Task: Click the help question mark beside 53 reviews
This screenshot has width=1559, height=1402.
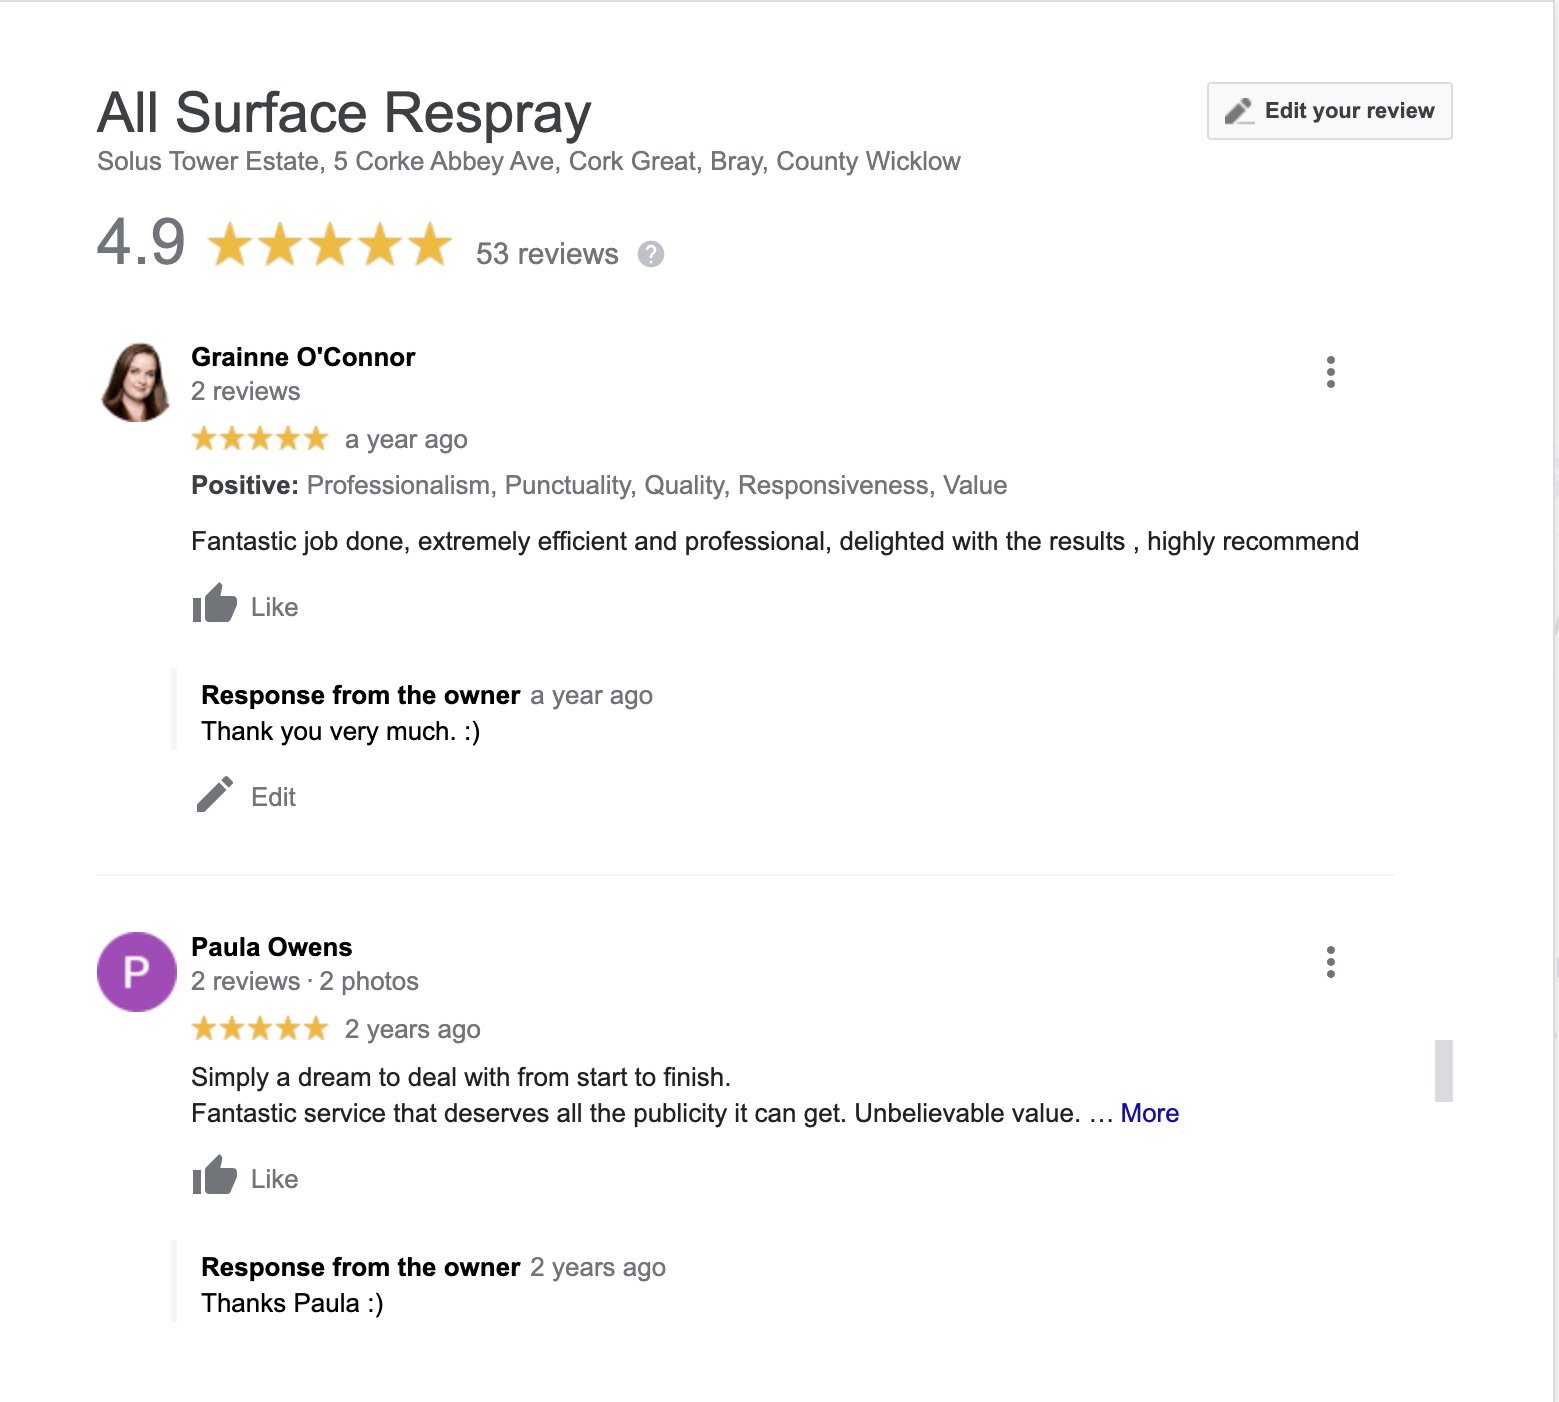Action: pyautogui.click(x=650, y=254)
